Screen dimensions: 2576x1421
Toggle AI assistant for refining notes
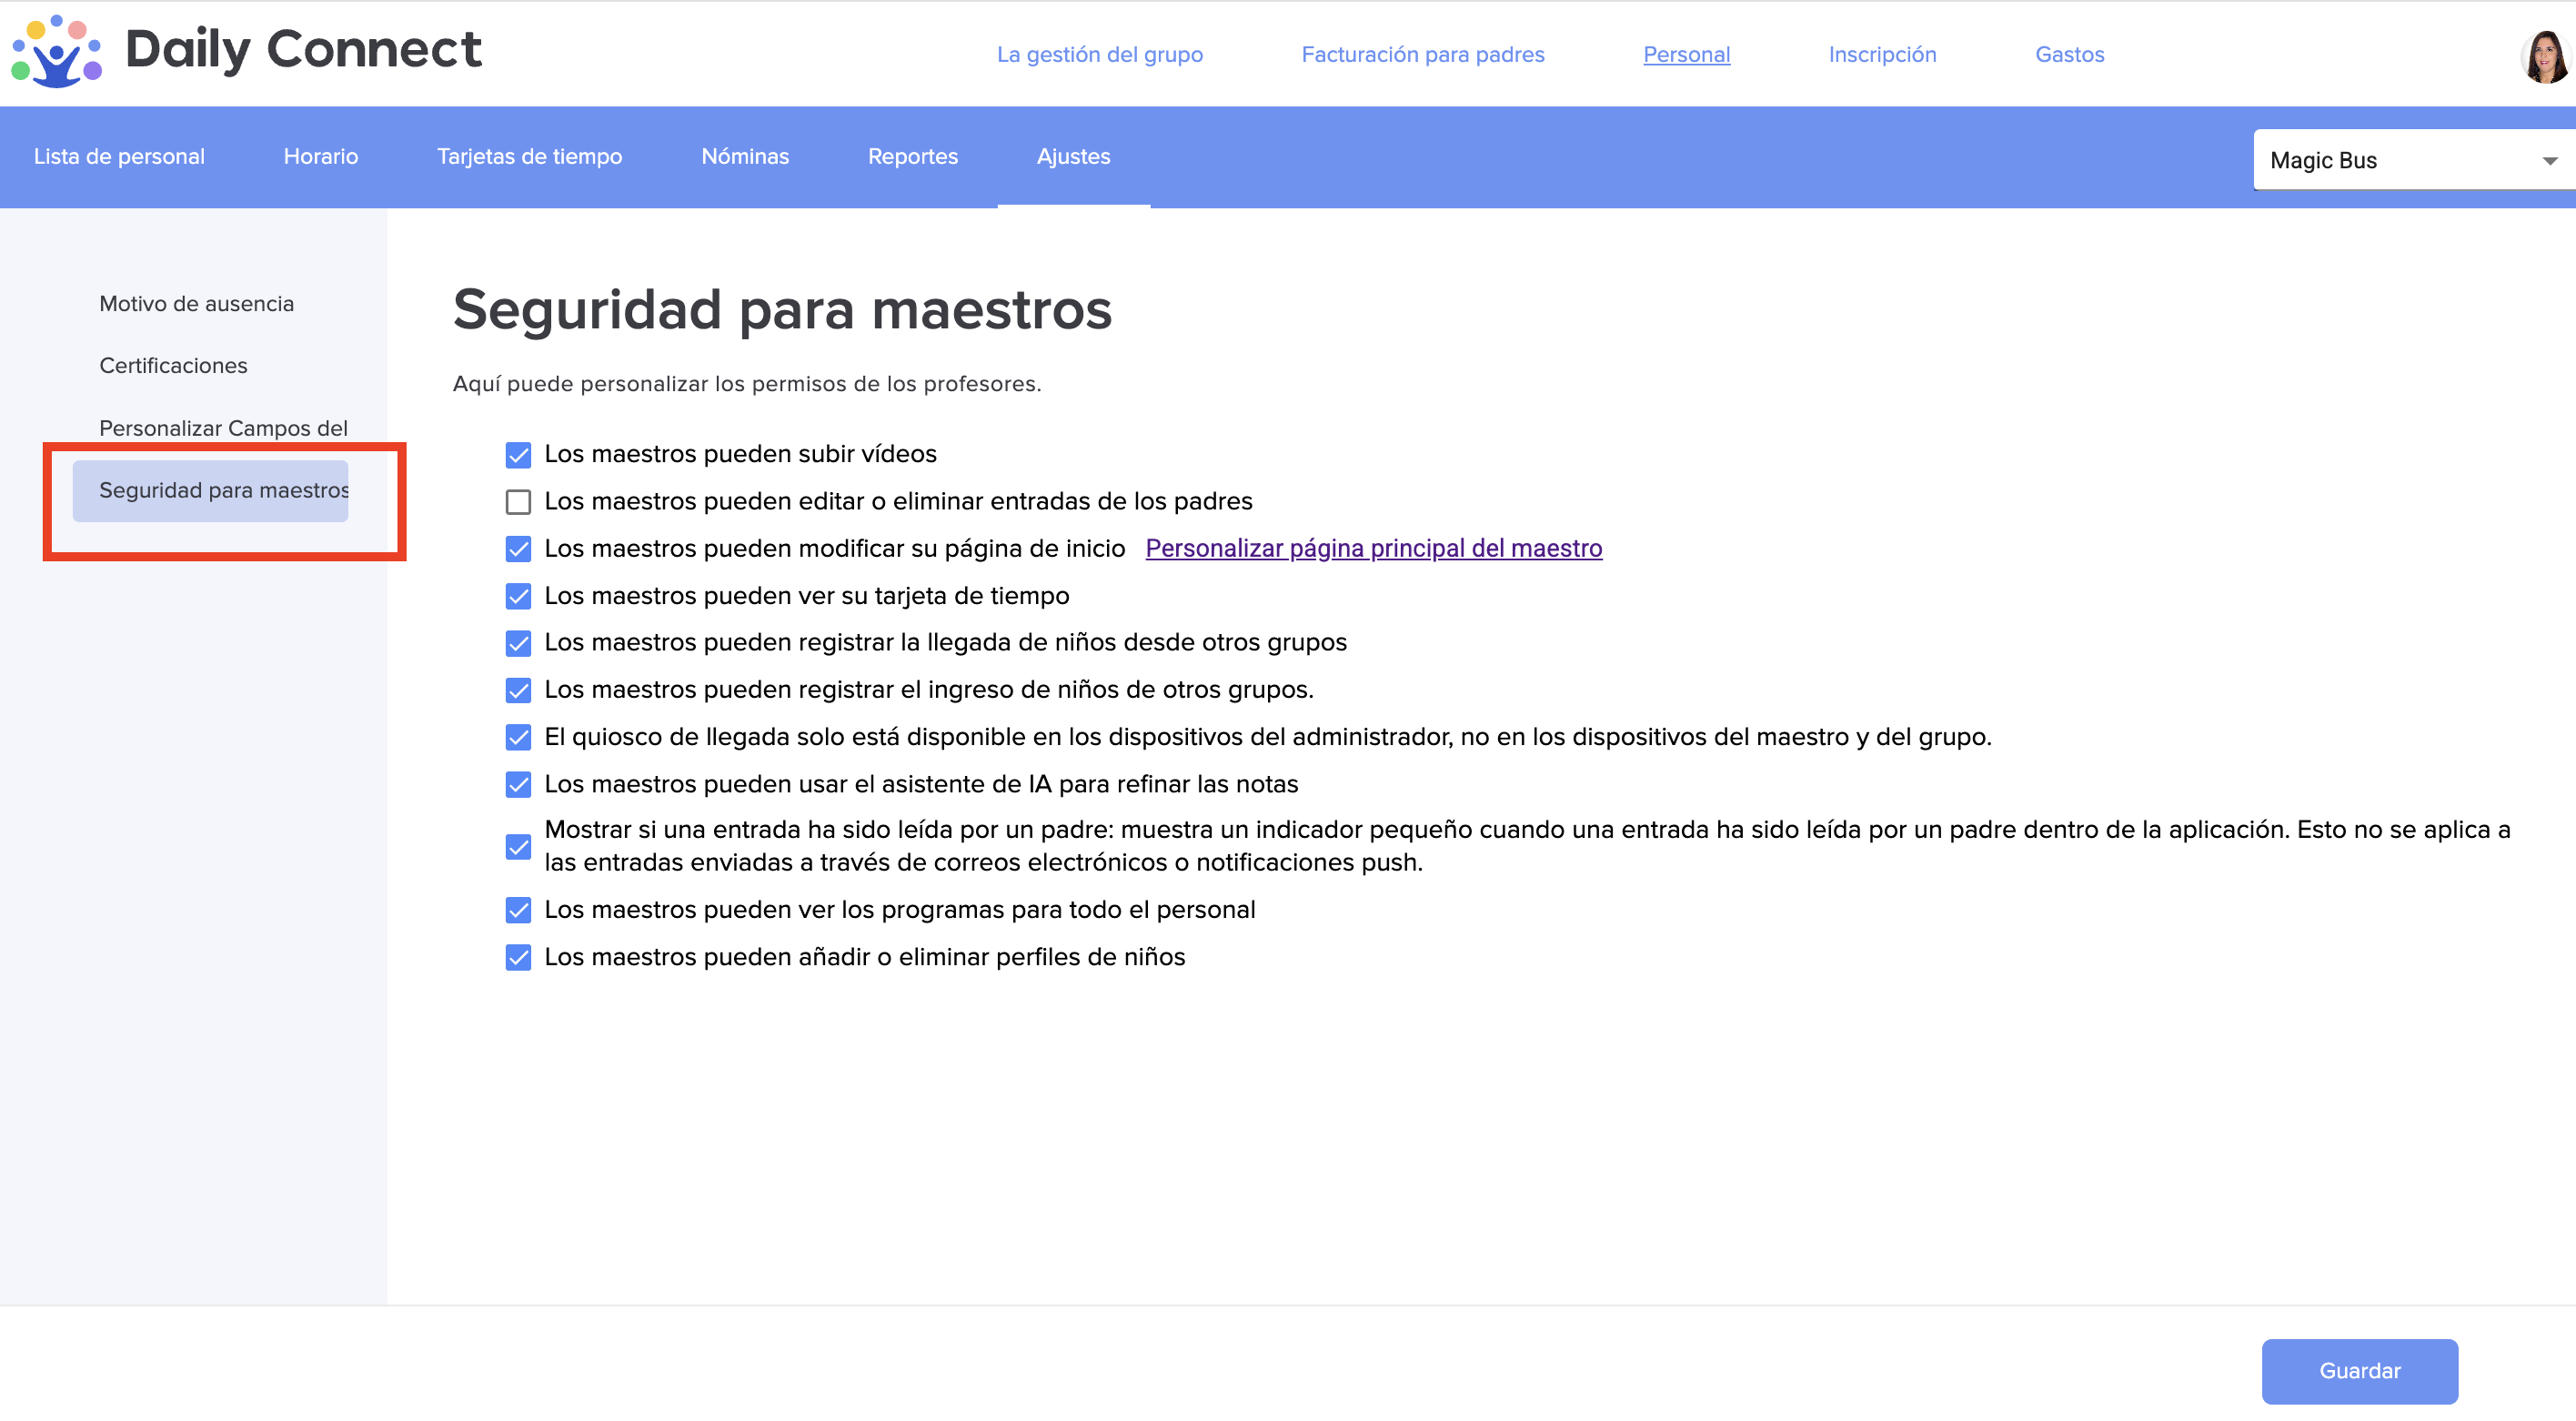(518, 785)
